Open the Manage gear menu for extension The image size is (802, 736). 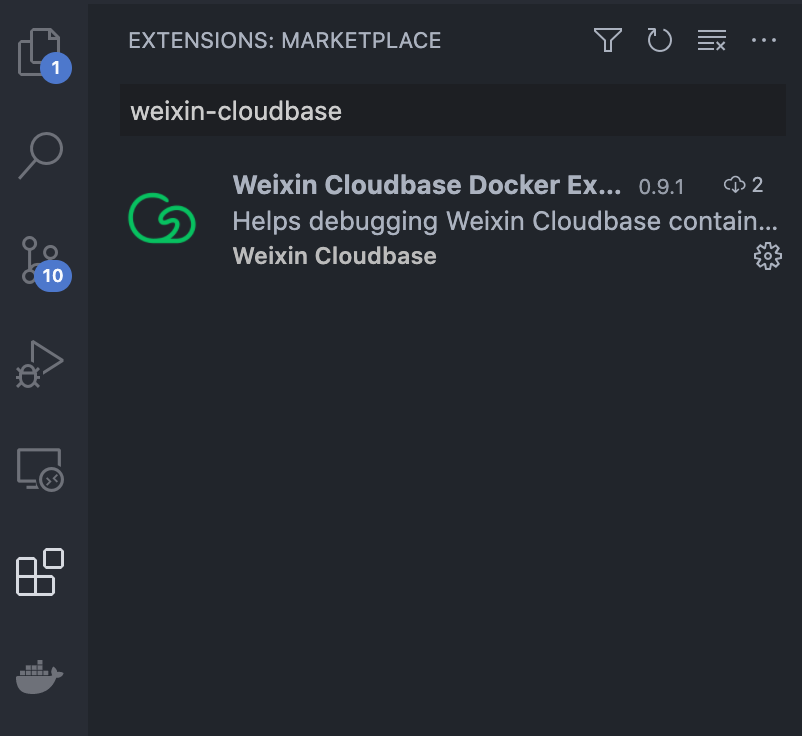(x=767, y=257)
